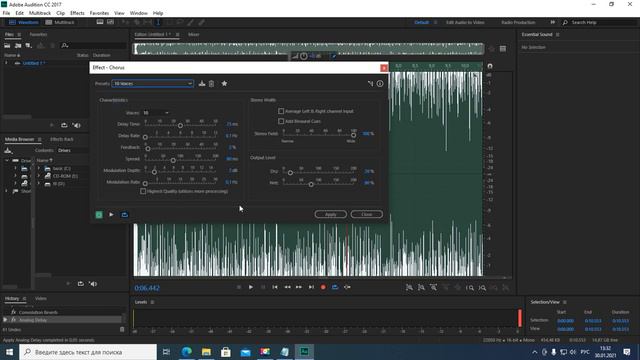This screenshot has height=360, width=640.
Task: Delete history trash icon
Action: click(122, 329)
